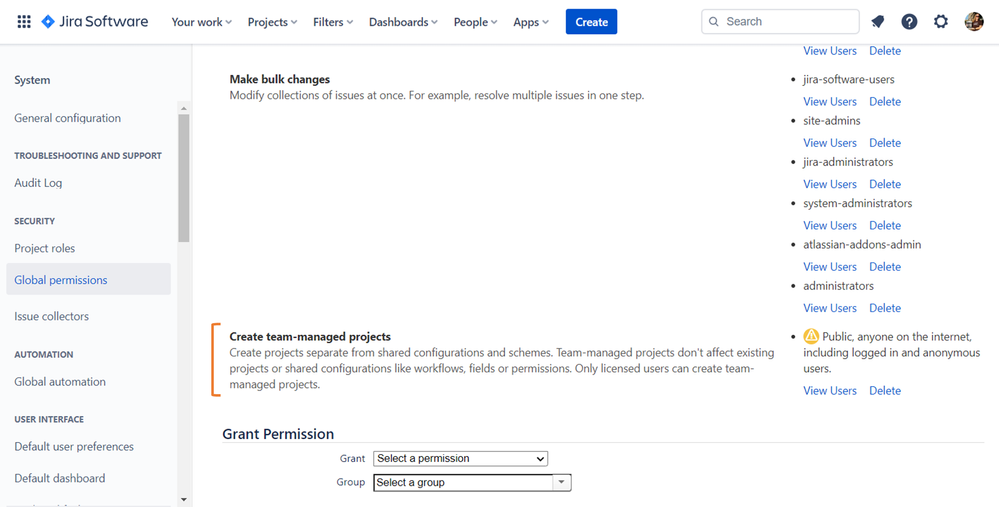Open the Your work menu
999x507 pixels.
pos(201,22)
